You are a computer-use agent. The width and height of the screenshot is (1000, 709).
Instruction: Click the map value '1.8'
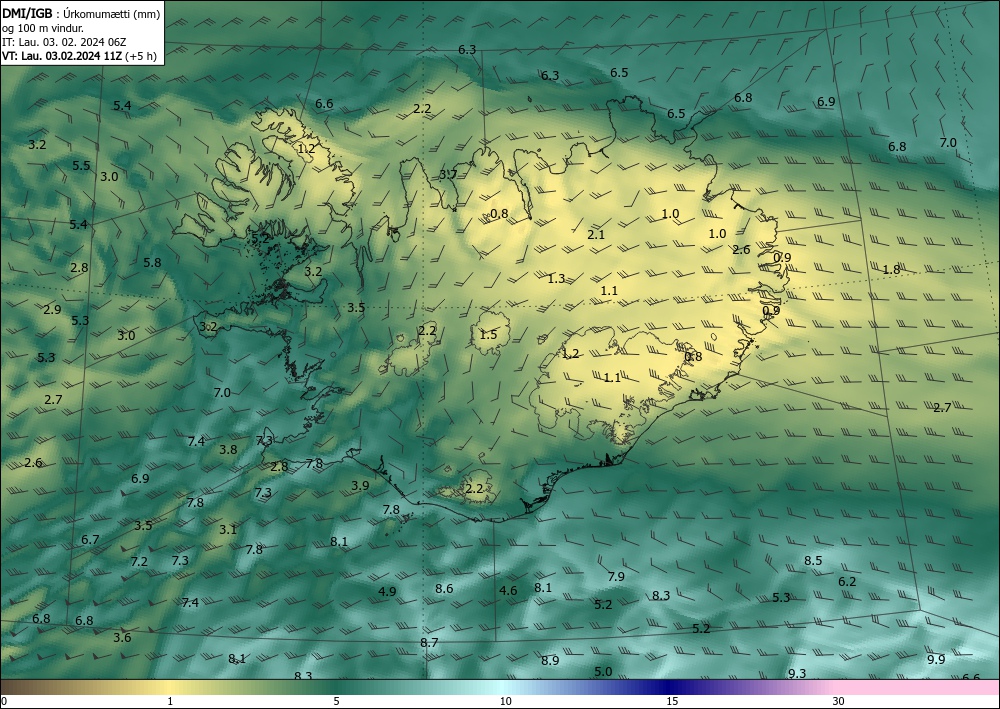click(x=891, y=270)
